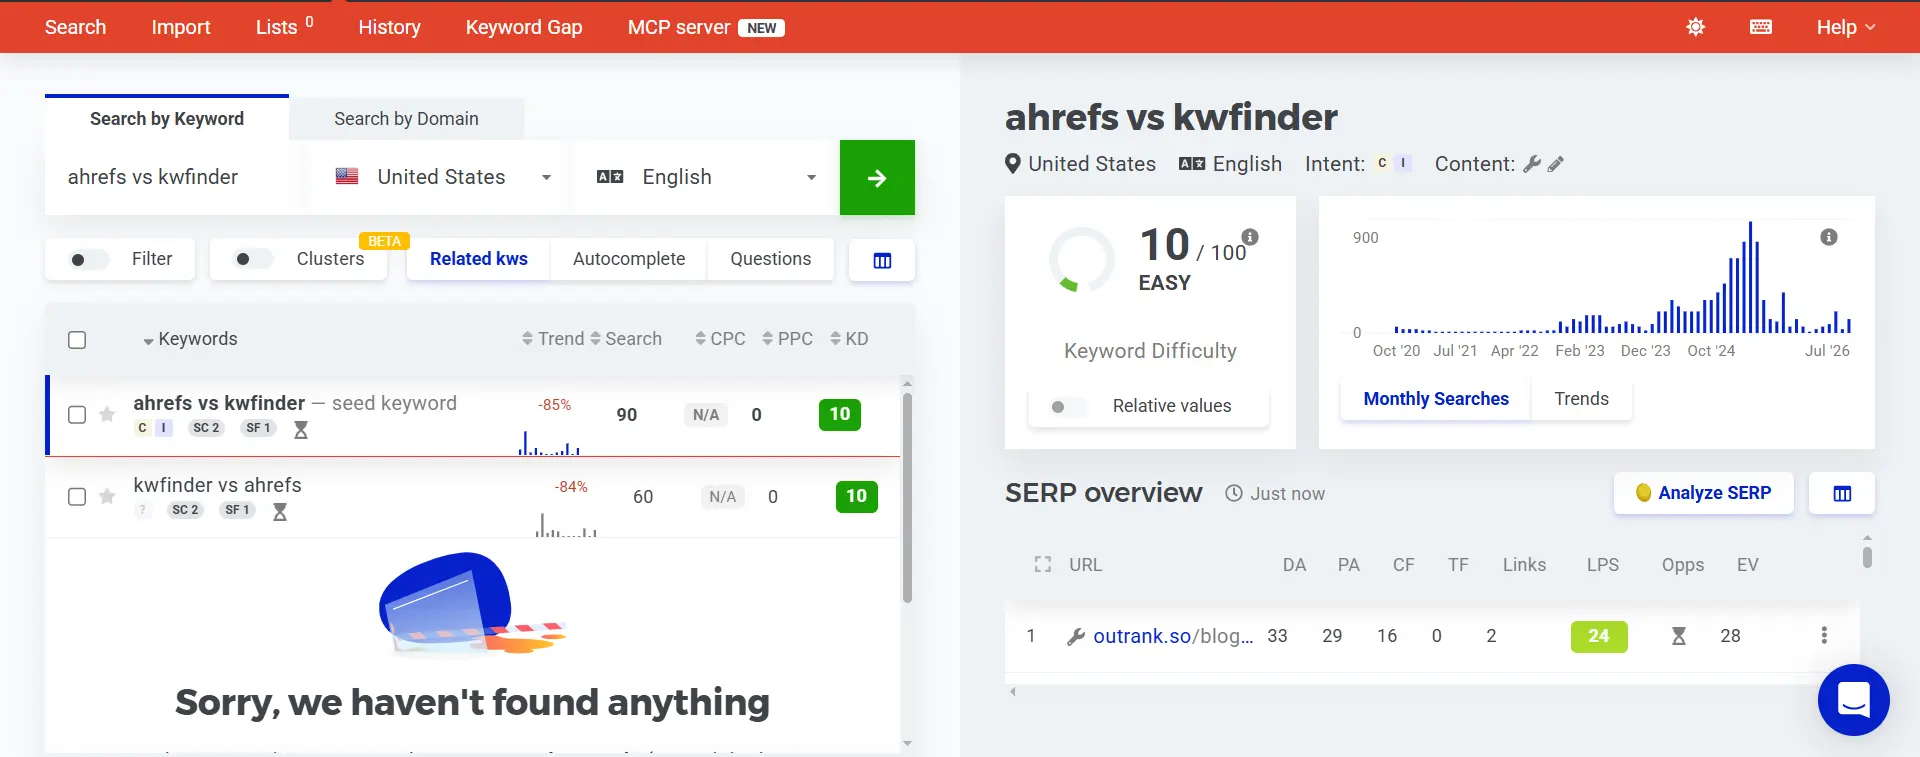The width and height of the screenshot is (1920, 757).
Task: Turn on the Relative values toggle
Action: (x=1068, y=407)
